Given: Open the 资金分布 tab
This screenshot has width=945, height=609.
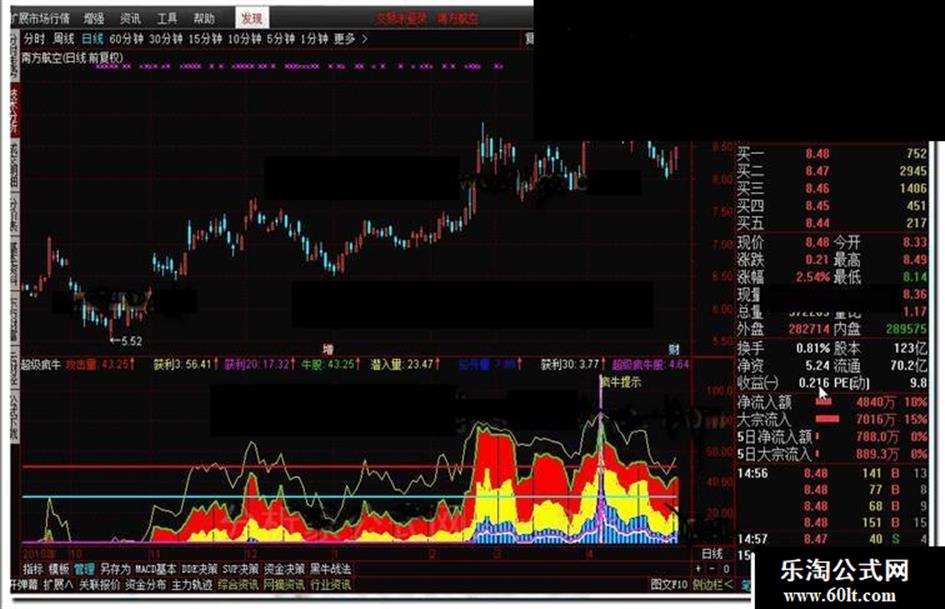Looking at the screenshot, I should click(145, 584).
